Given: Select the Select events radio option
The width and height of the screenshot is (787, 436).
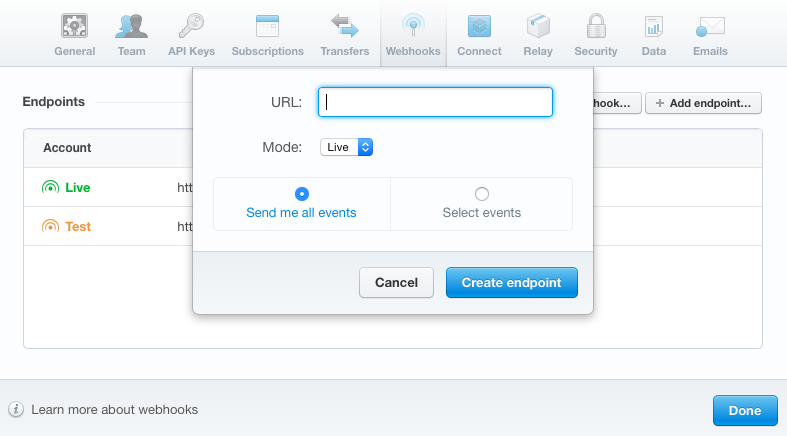Looking at the screenshot, I should click(482, 194).
